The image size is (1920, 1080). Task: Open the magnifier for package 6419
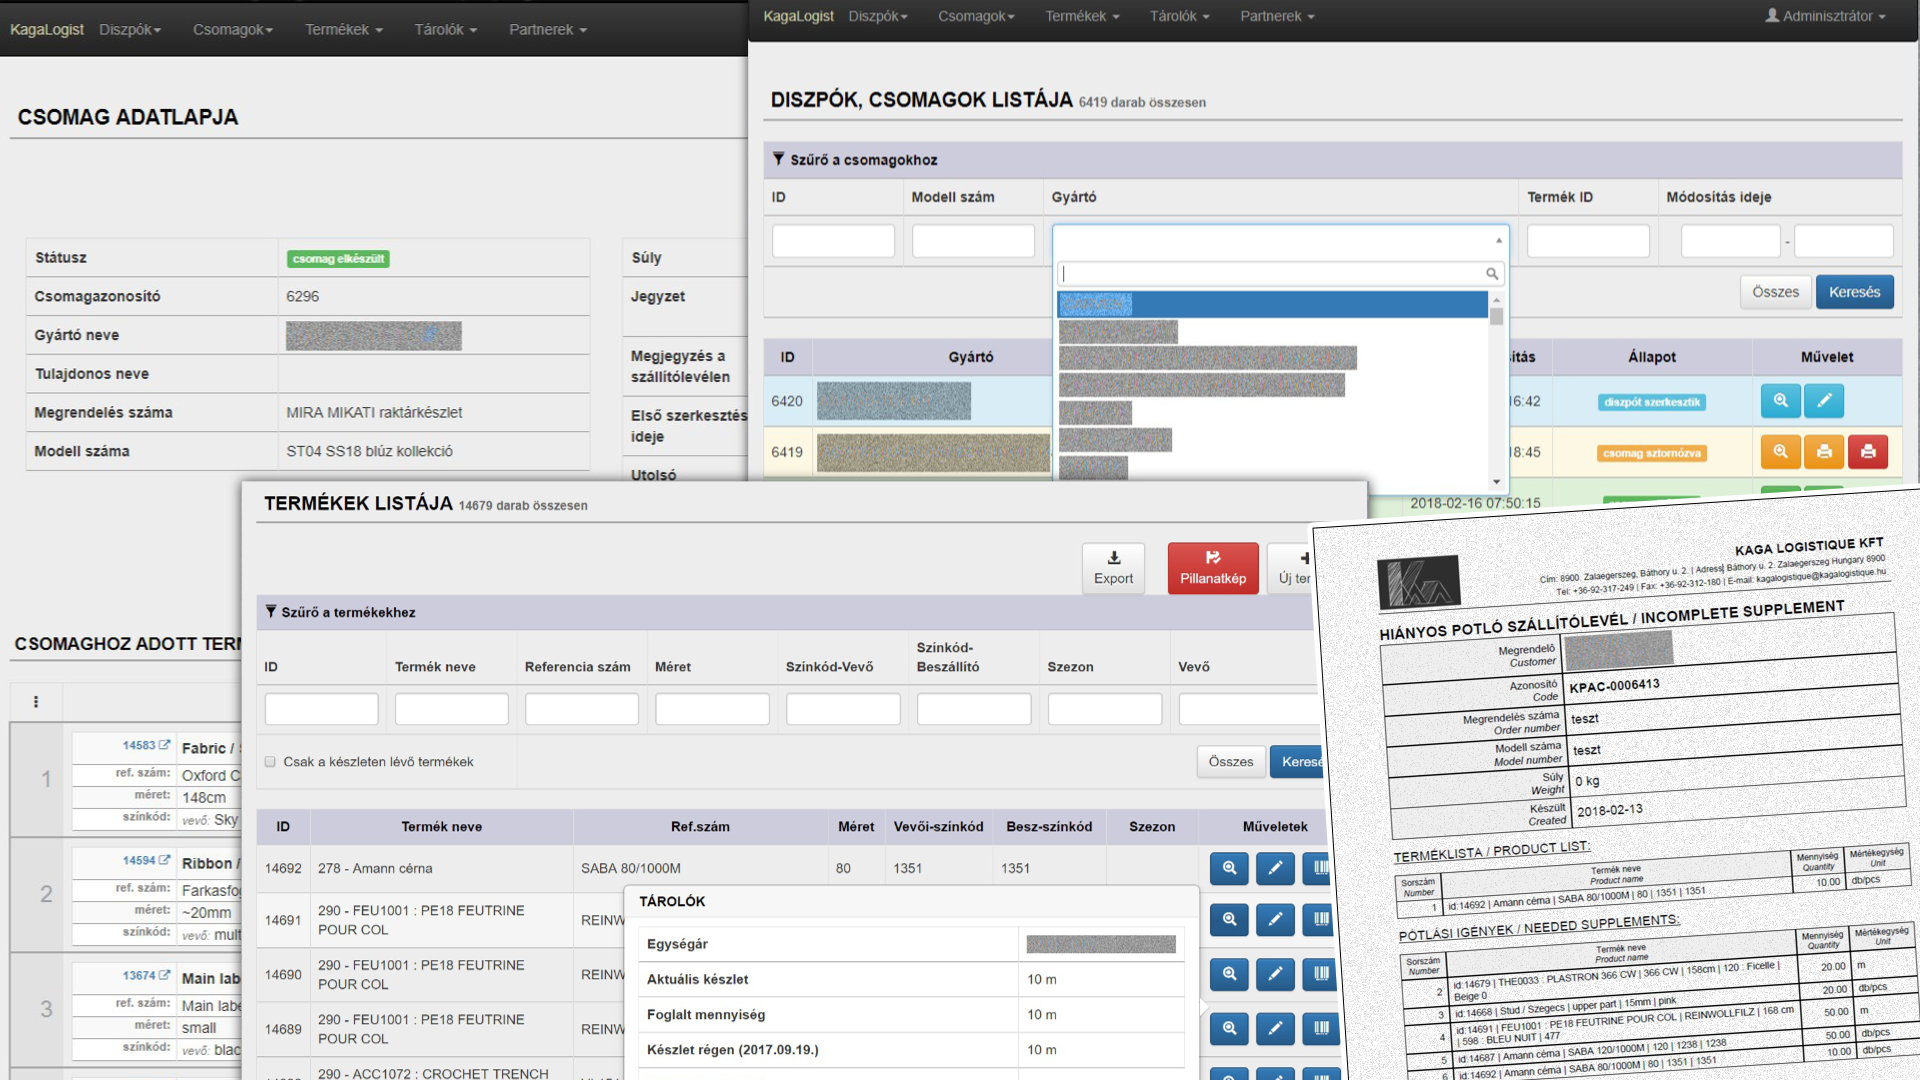[1780, 452]
